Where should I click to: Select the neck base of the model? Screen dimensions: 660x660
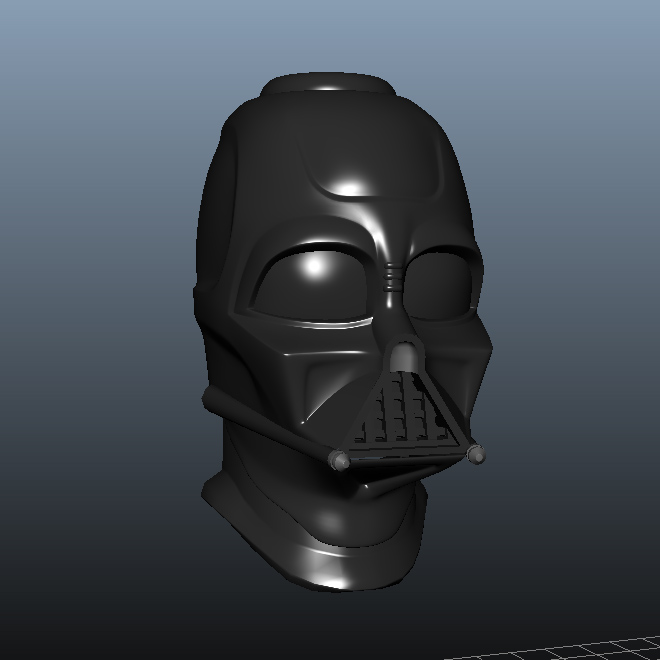coord(314,531)
